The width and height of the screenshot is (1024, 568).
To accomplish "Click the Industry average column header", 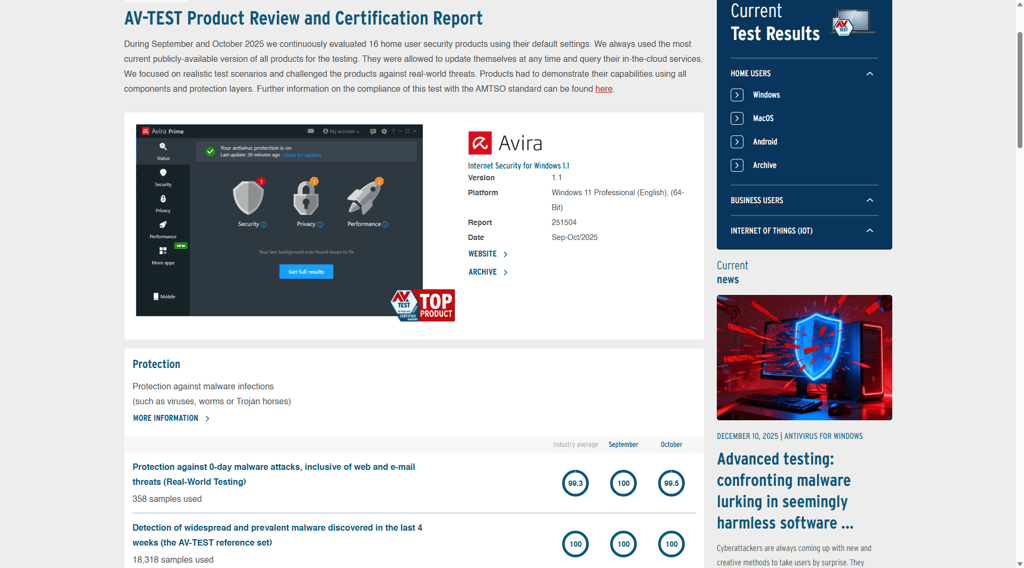I will (575, 445).
